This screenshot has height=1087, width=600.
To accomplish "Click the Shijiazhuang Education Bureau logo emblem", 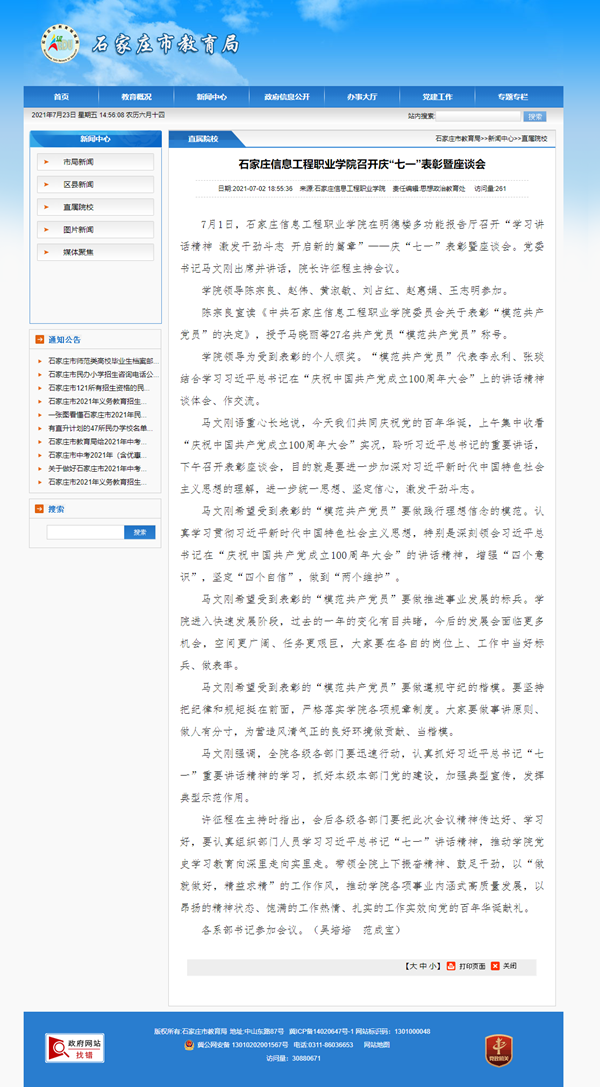I will [59, 44].
